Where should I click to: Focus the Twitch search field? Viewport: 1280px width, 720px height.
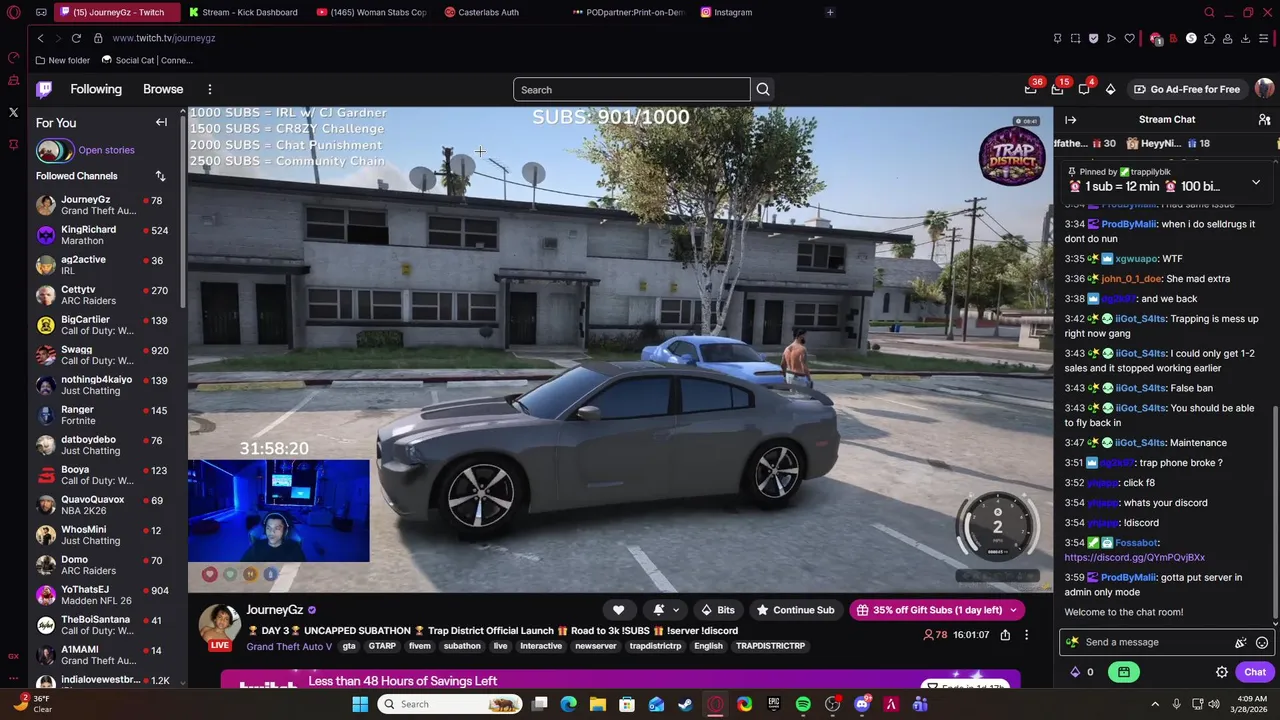(632, 89)
